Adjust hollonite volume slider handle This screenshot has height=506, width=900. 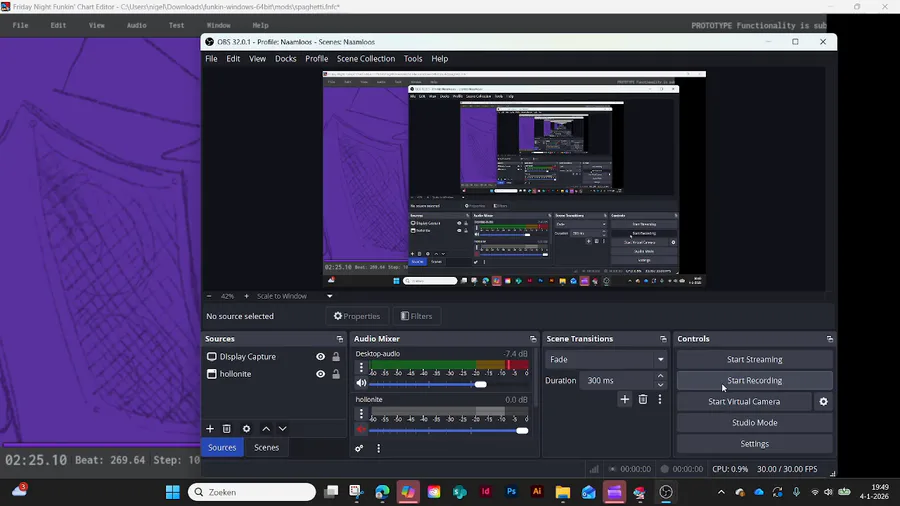tap(522, 430)
